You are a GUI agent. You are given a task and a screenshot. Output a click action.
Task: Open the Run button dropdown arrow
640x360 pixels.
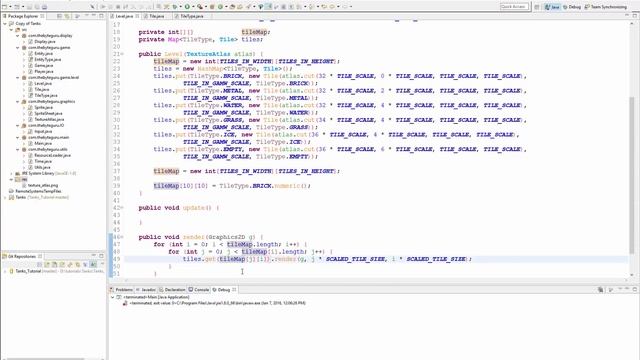[193, 7]
